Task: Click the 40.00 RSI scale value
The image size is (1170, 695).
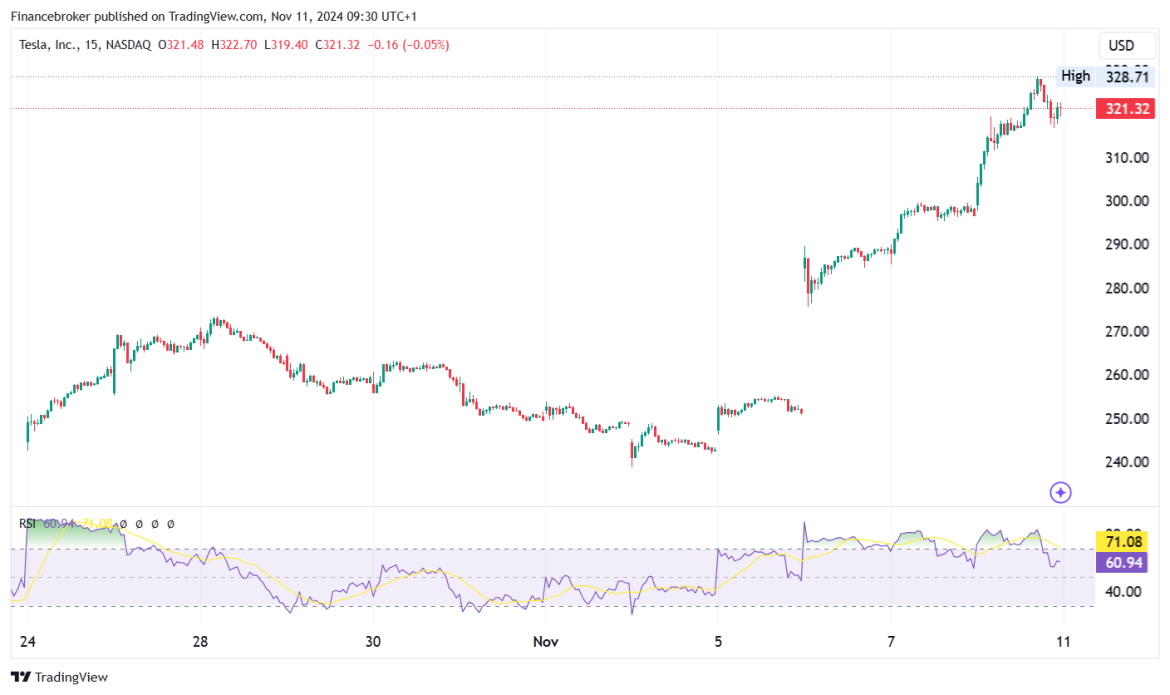Action: point(1123,592)
